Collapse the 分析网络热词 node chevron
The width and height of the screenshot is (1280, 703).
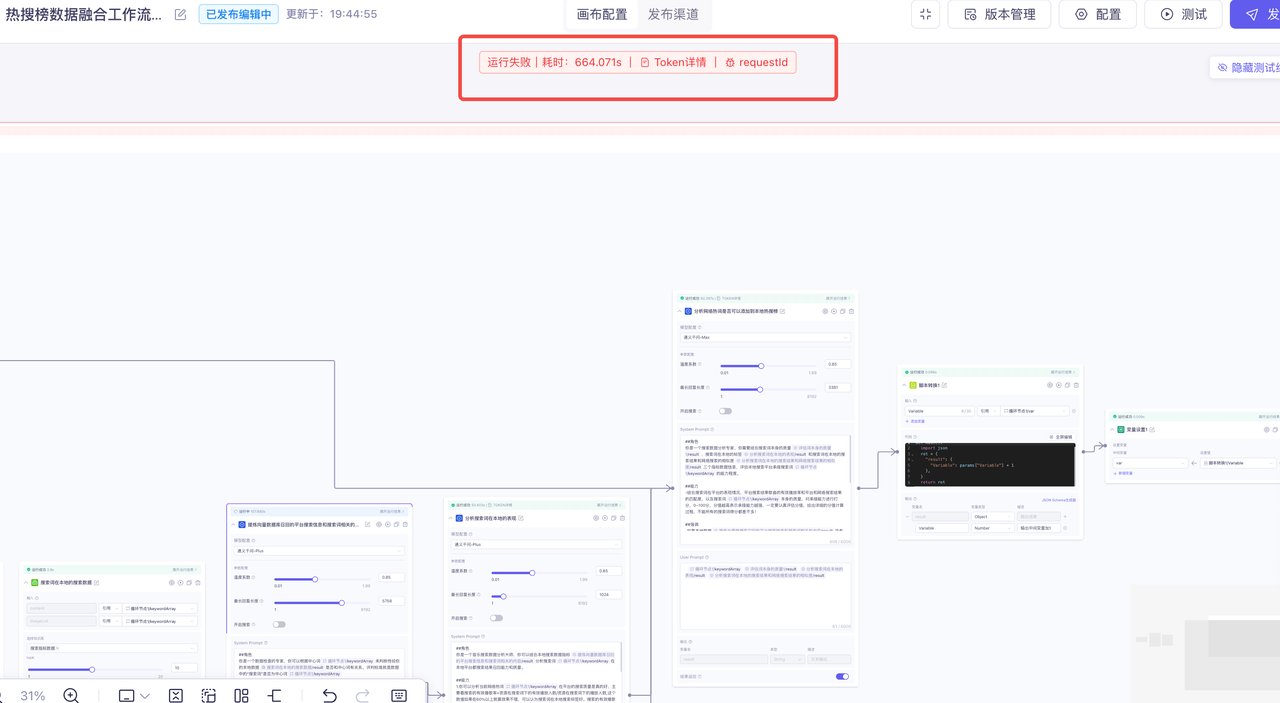point(679,311)
